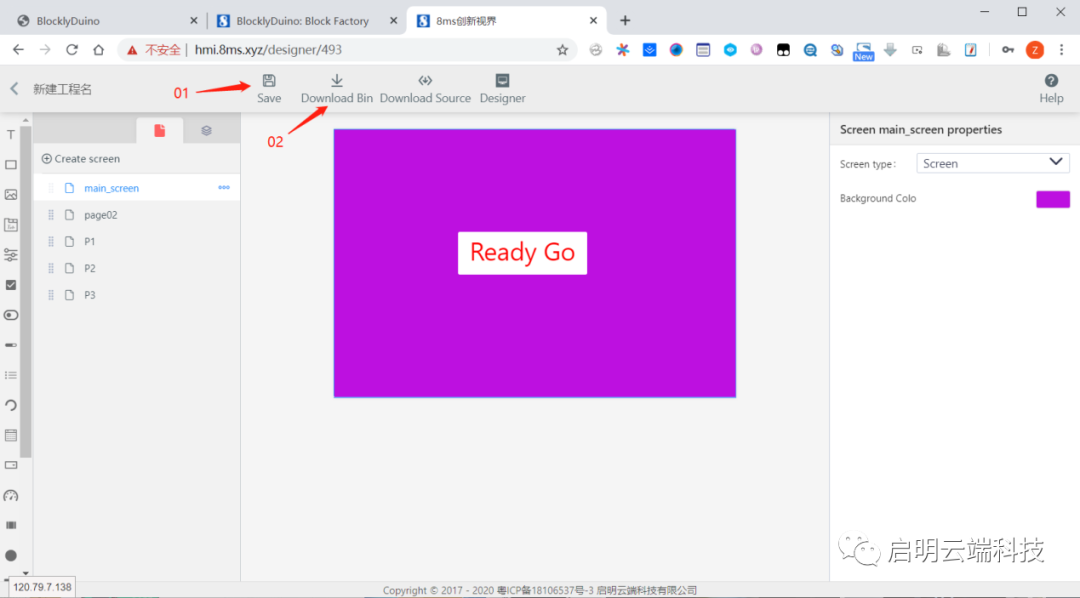Open the Designer toolbar item
This screenshot has height=598, width=1080.
pos(502,89)
